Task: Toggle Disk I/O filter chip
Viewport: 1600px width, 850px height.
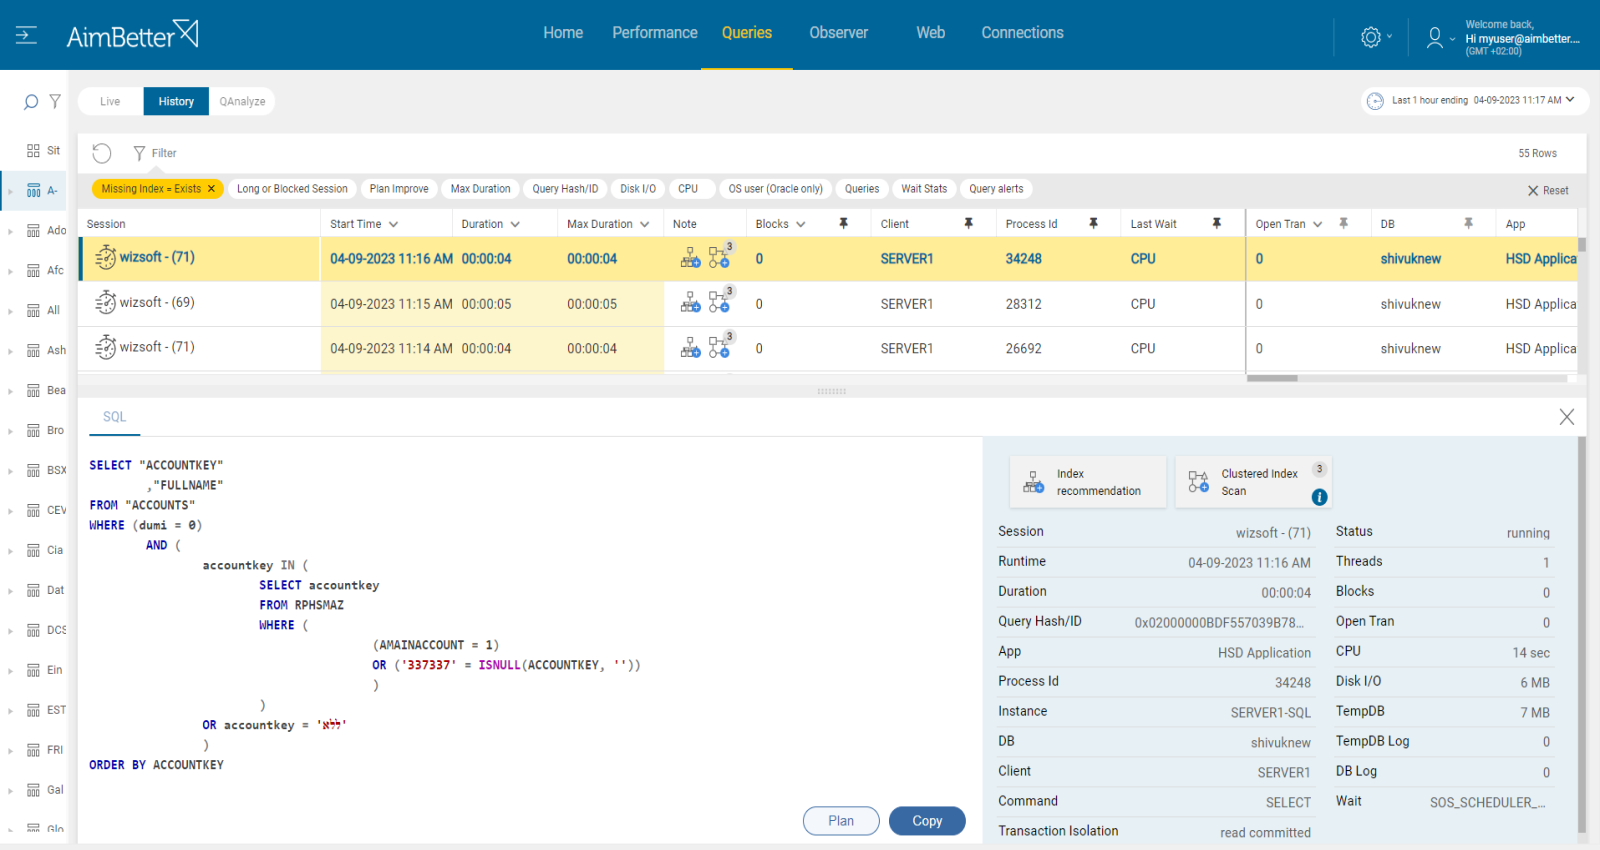Action: click(x=638, y=189)
